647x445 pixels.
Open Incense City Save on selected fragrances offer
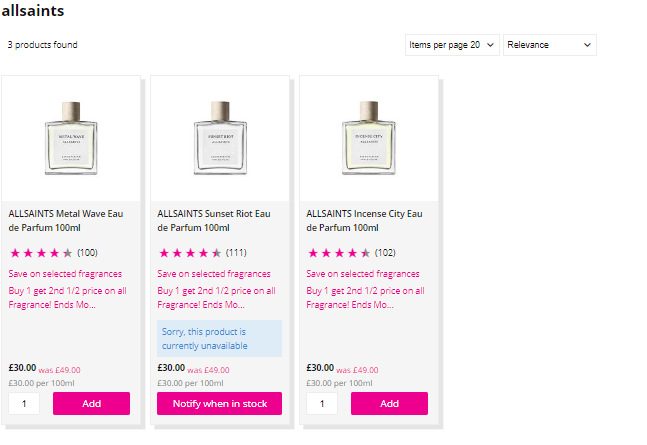[363, 274]
